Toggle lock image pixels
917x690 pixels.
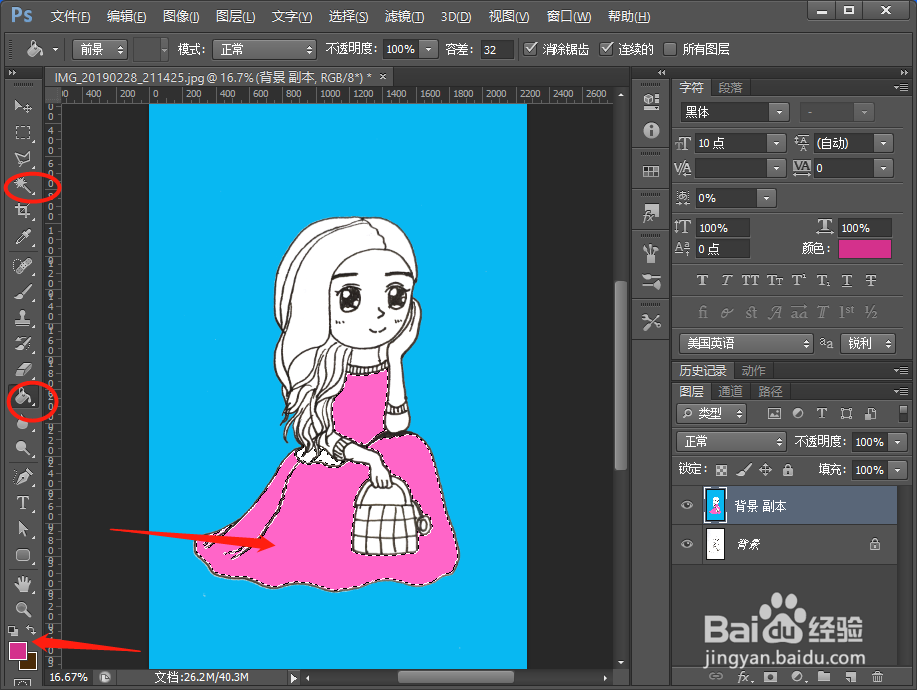[744, 470]
